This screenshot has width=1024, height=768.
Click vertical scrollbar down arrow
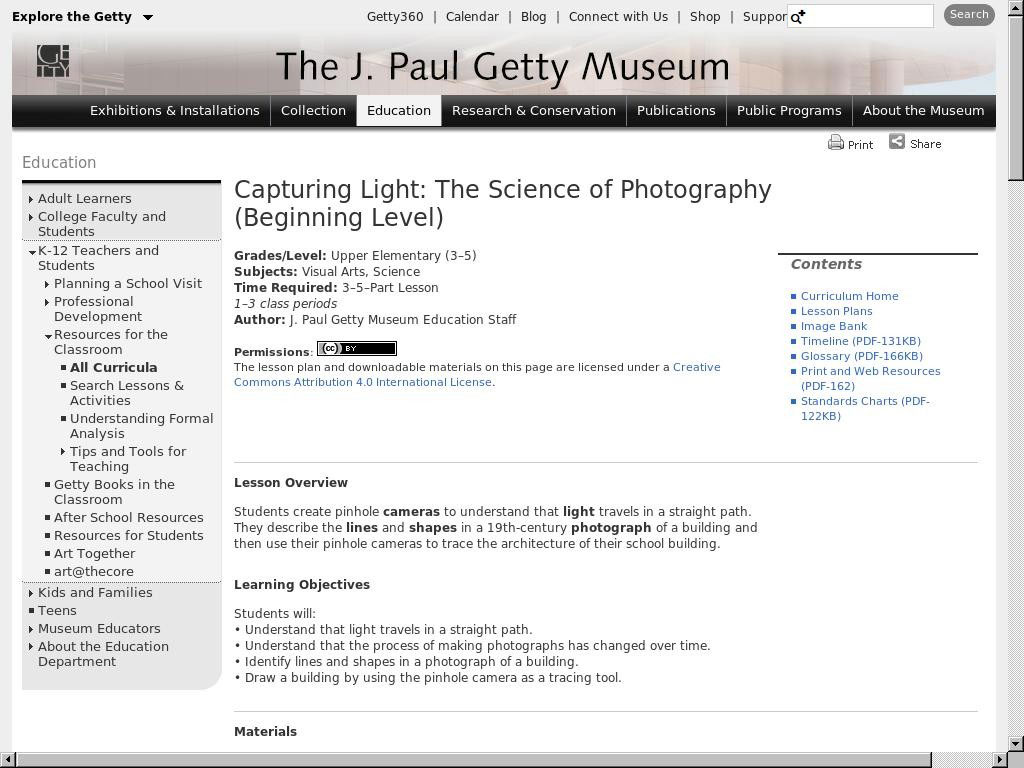point(1016,744)
